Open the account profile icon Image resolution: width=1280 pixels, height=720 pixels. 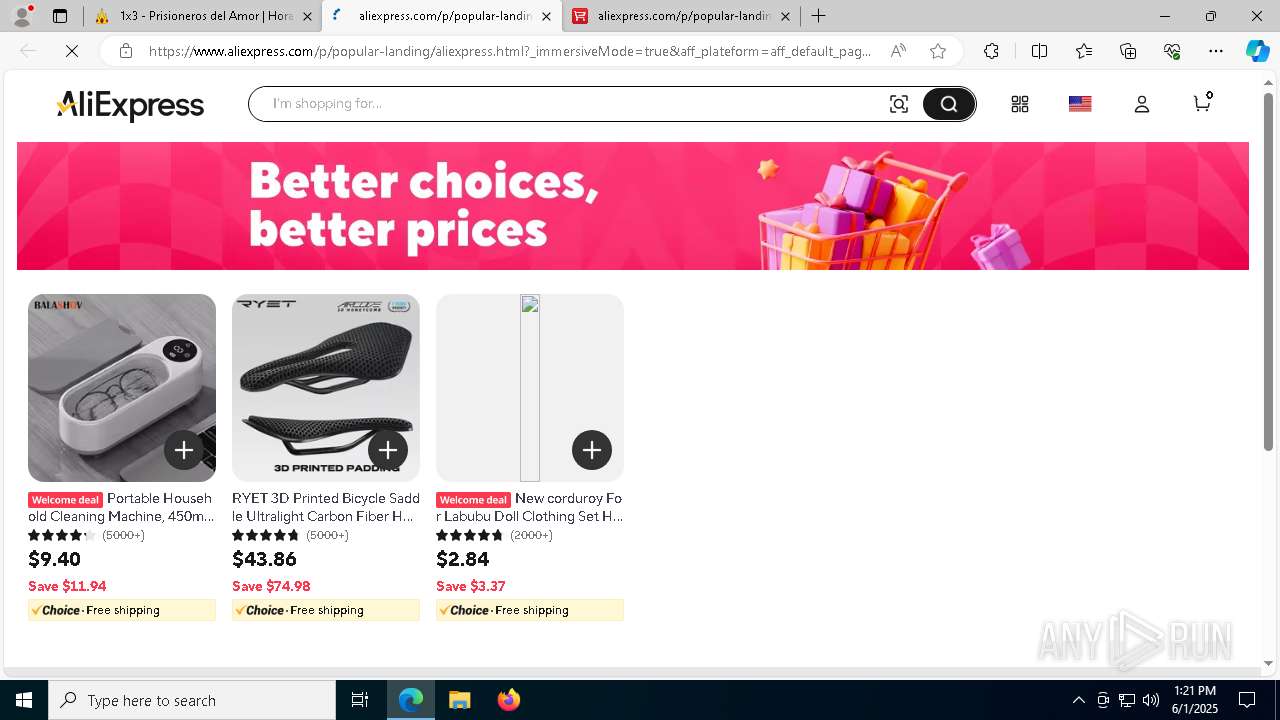[1141, 104]
